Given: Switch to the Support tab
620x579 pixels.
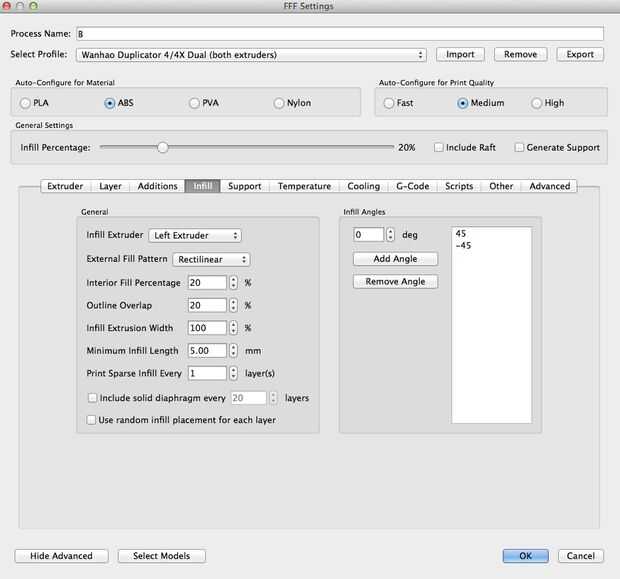Looking at the screenshot, I should pyautogui.click(x=244, y=186).
